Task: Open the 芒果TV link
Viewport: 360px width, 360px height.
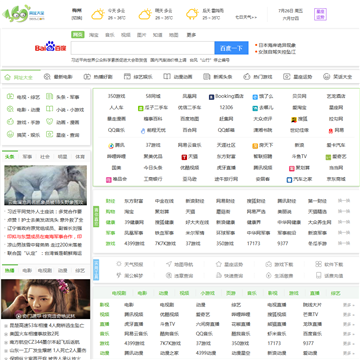Action: click(x=310, y=314)
